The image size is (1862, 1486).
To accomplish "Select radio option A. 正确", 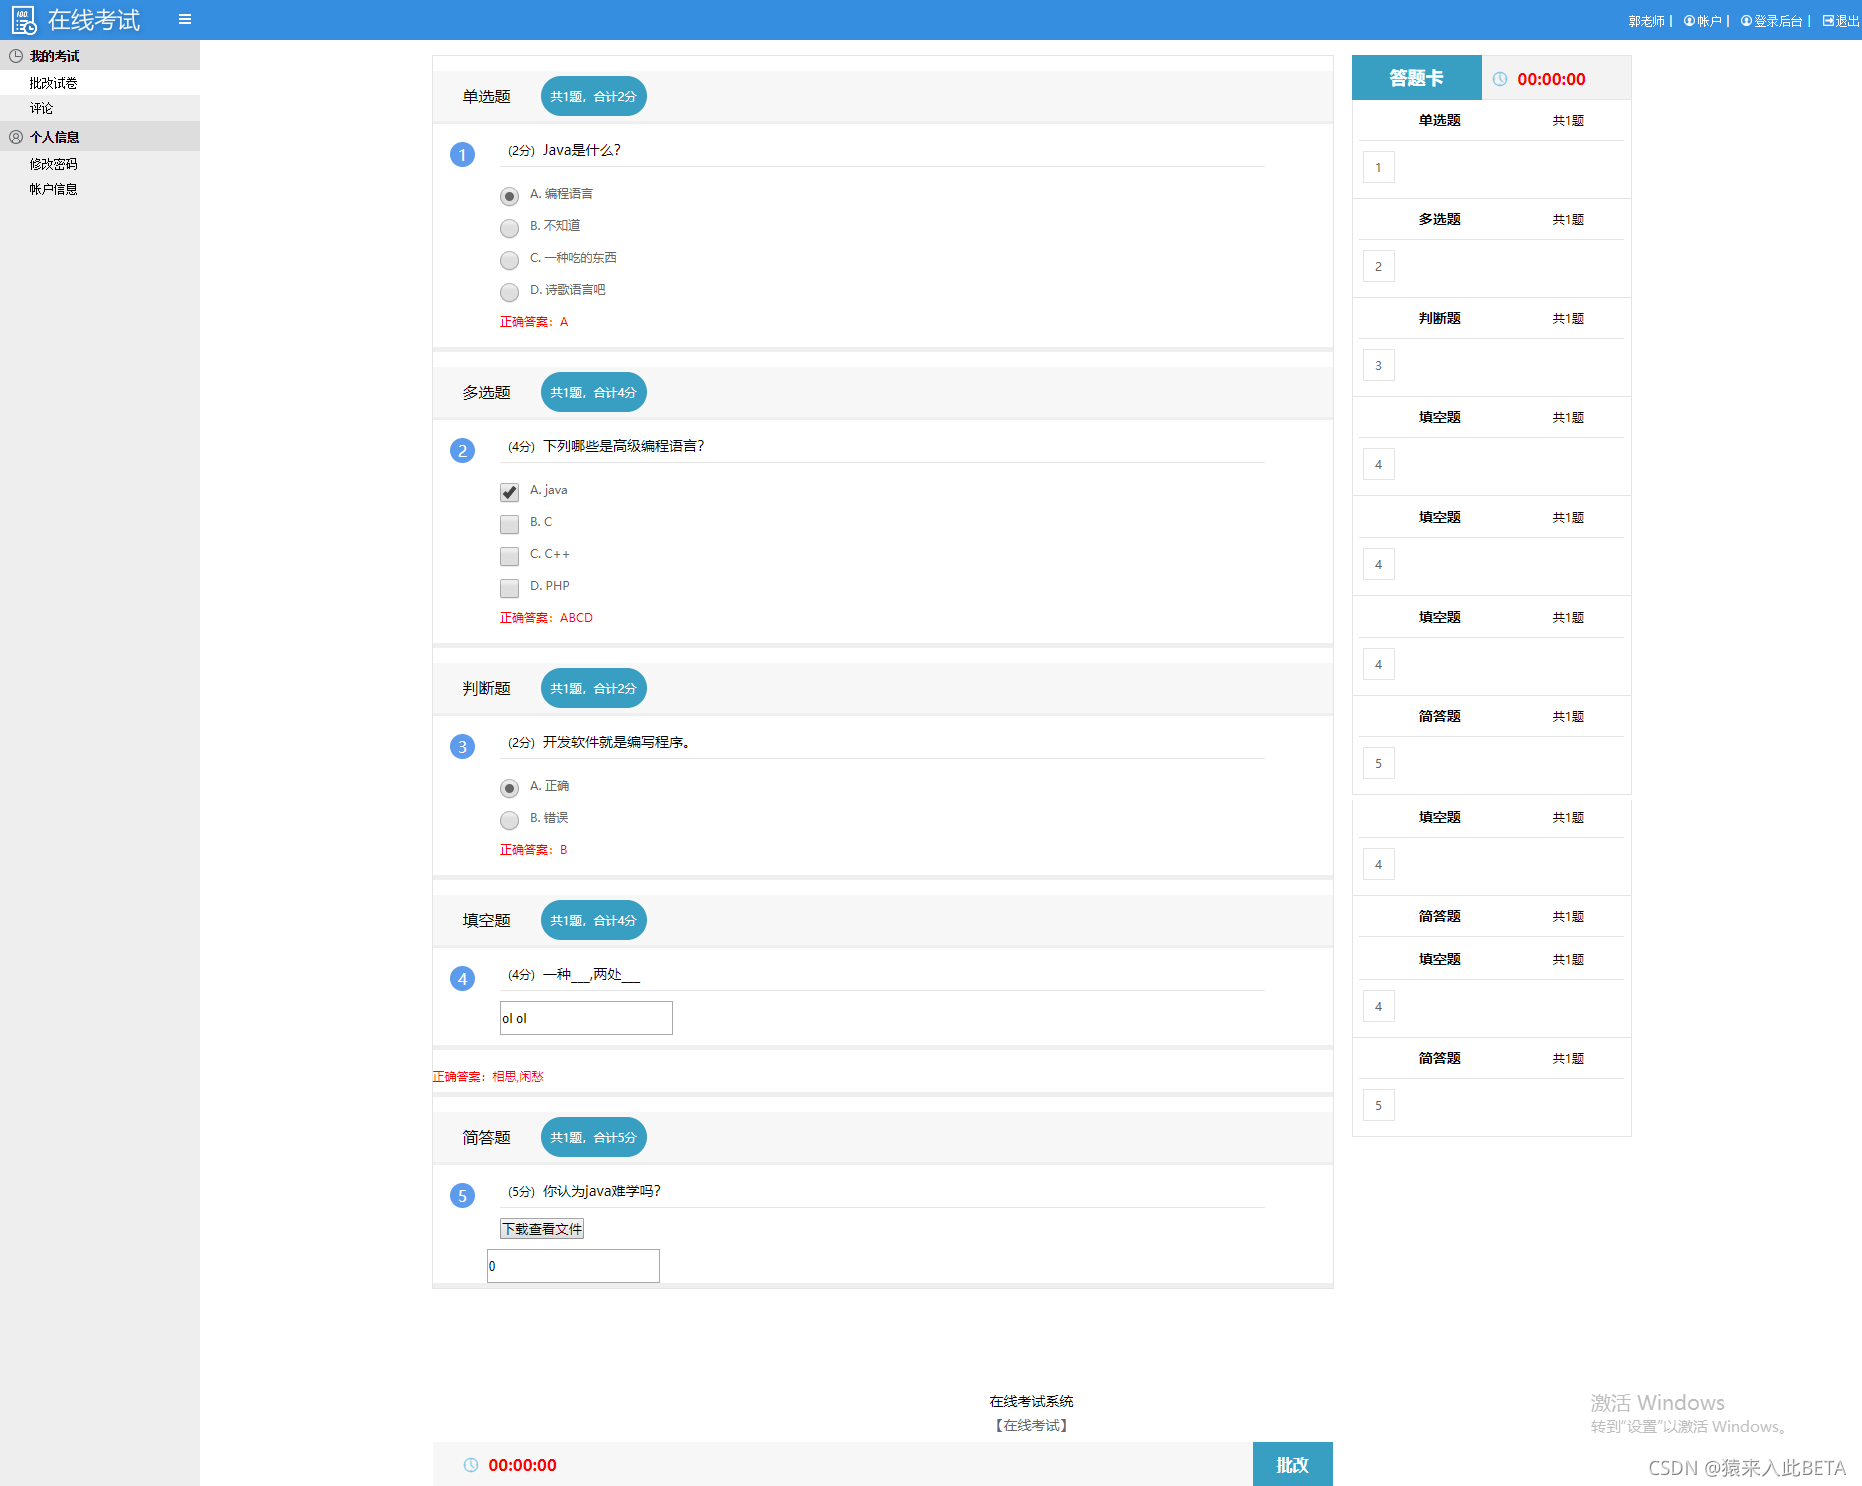I will pos(509,788).
